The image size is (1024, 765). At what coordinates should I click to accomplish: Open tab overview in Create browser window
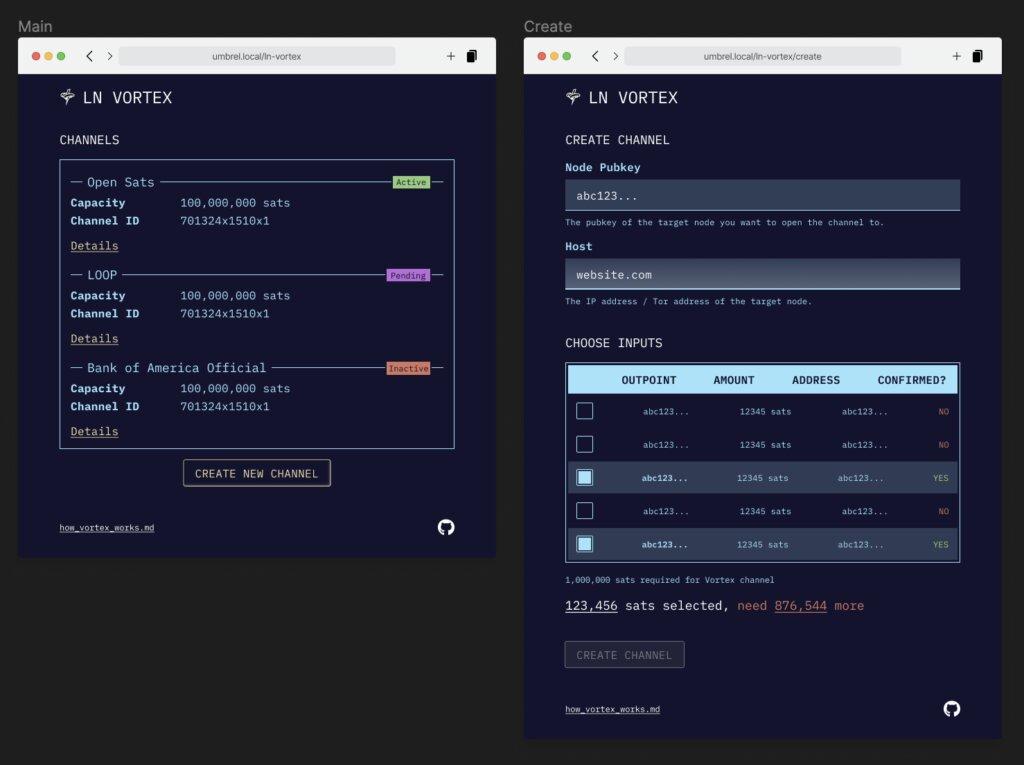pos(977,56)
